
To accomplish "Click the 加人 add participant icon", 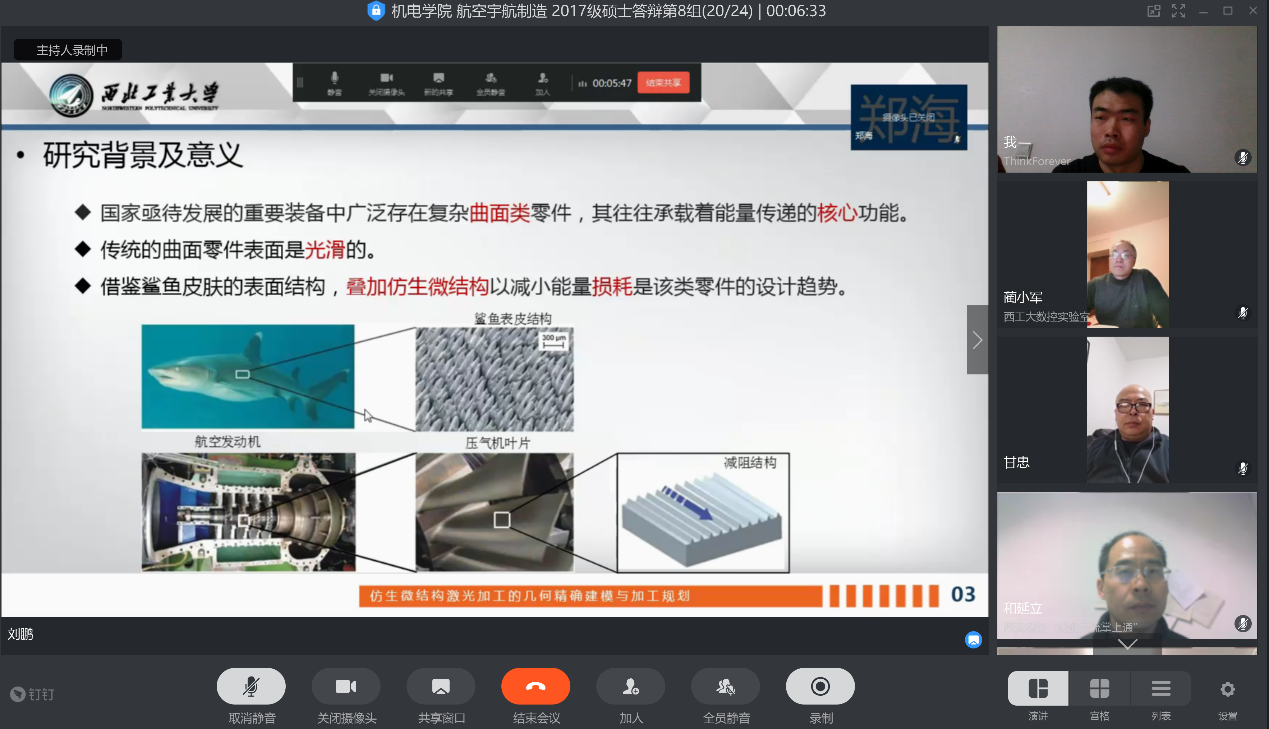I will (x=630, y=687).
